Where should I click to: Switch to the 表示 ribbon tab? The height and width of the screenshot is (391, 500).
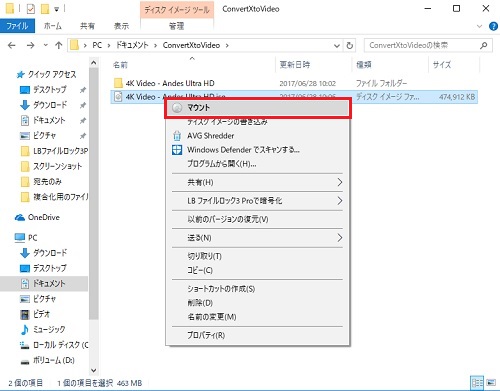121,26
